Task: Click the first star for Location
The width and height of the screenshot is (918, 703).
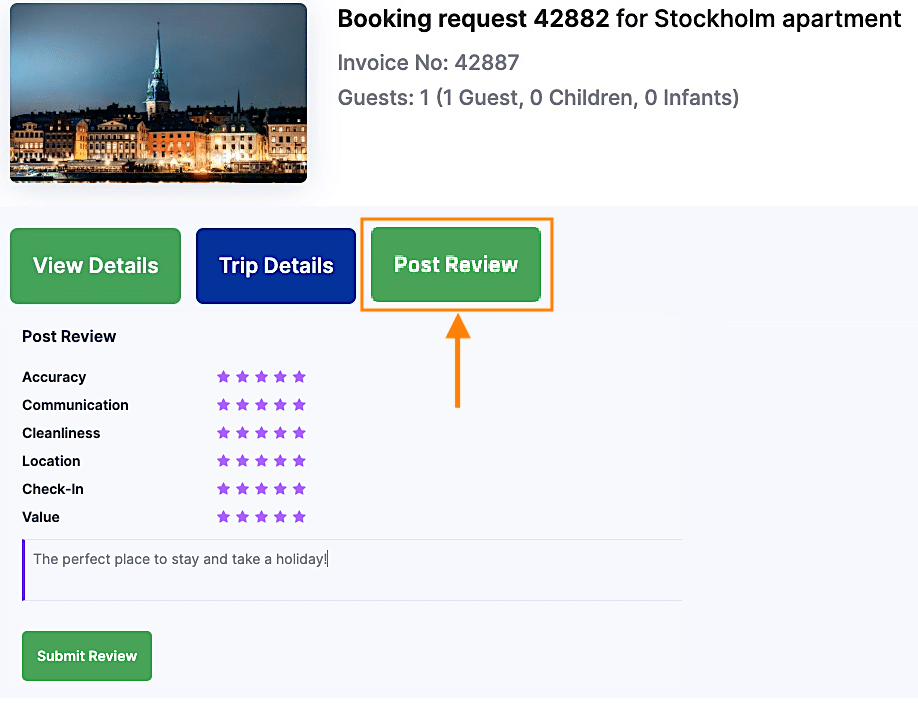Action: [x=223, y=461]
